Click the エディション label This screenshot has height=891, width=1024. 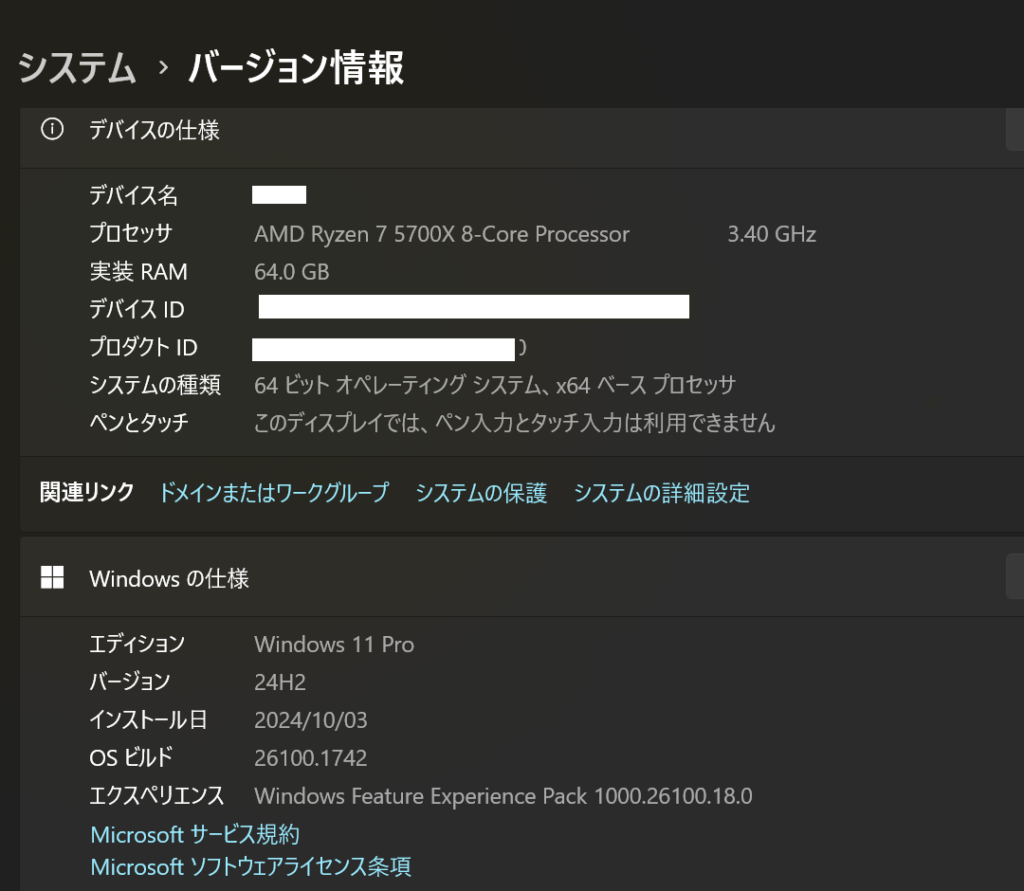click(137, 643)
